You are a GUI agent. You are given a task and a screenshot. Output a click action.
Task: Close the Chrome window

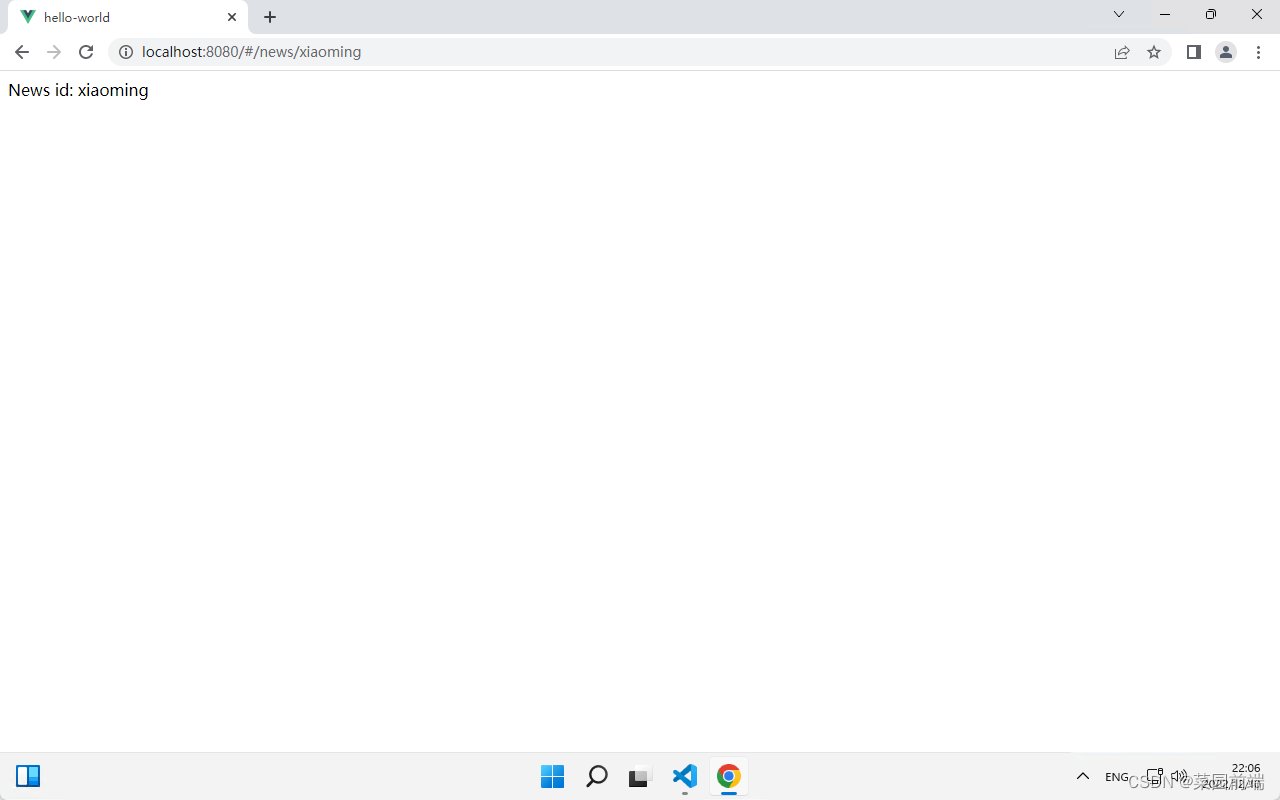pos(1257,14)
